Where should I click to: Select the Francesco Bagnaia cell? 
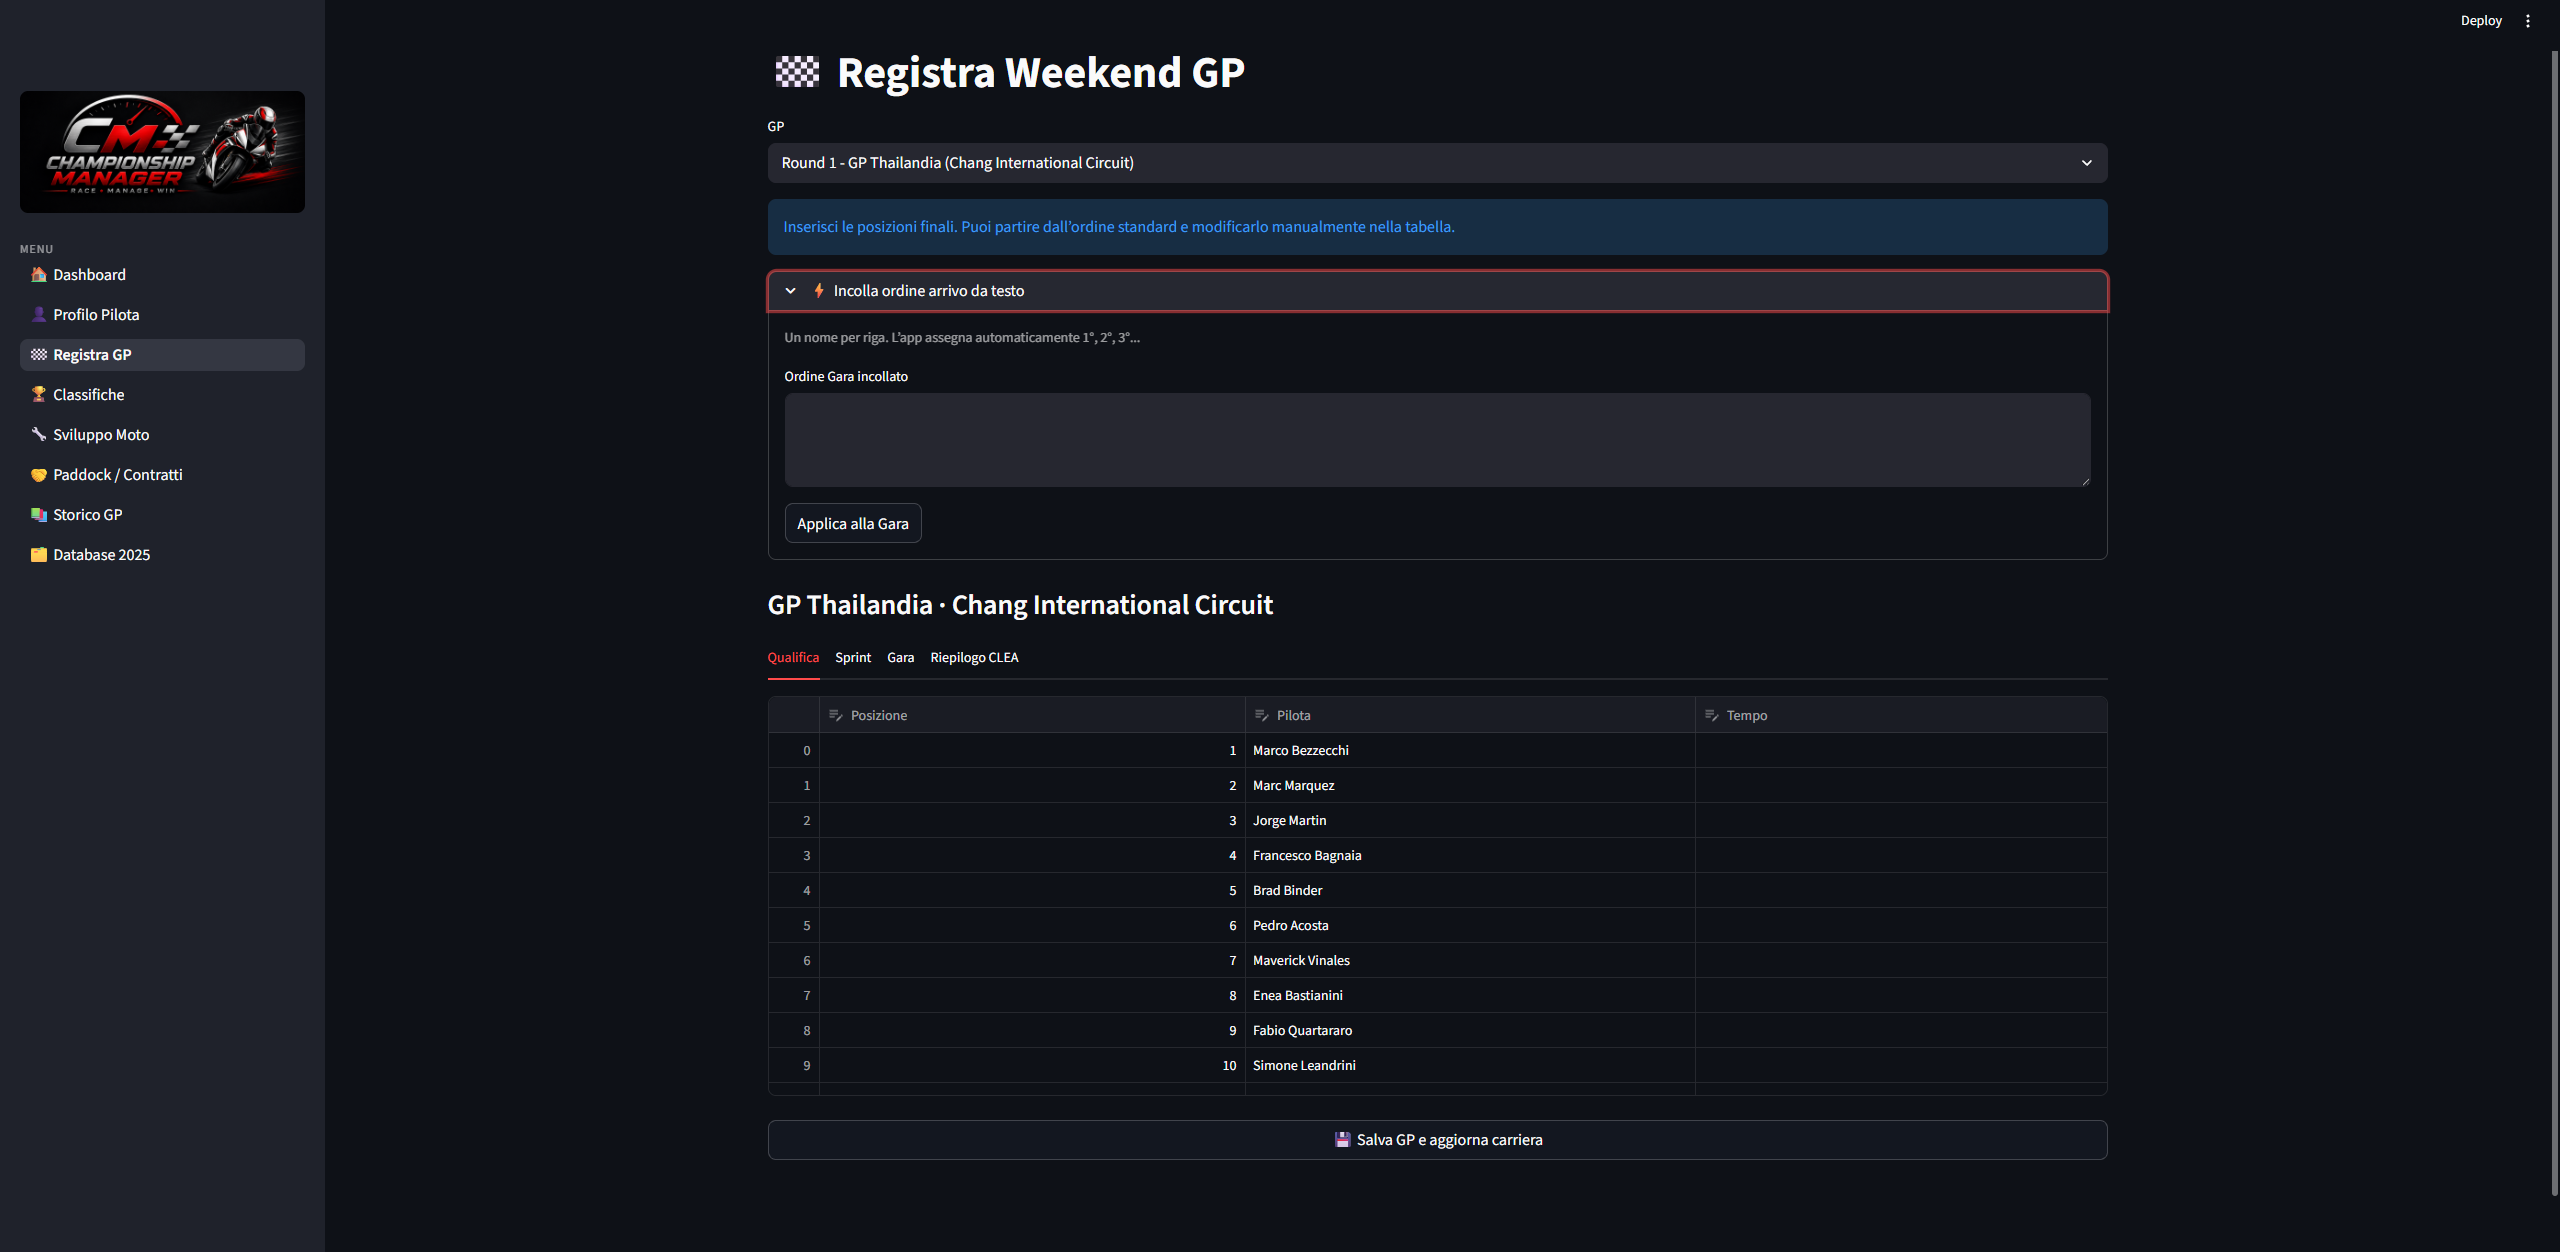coord(1470,855)
